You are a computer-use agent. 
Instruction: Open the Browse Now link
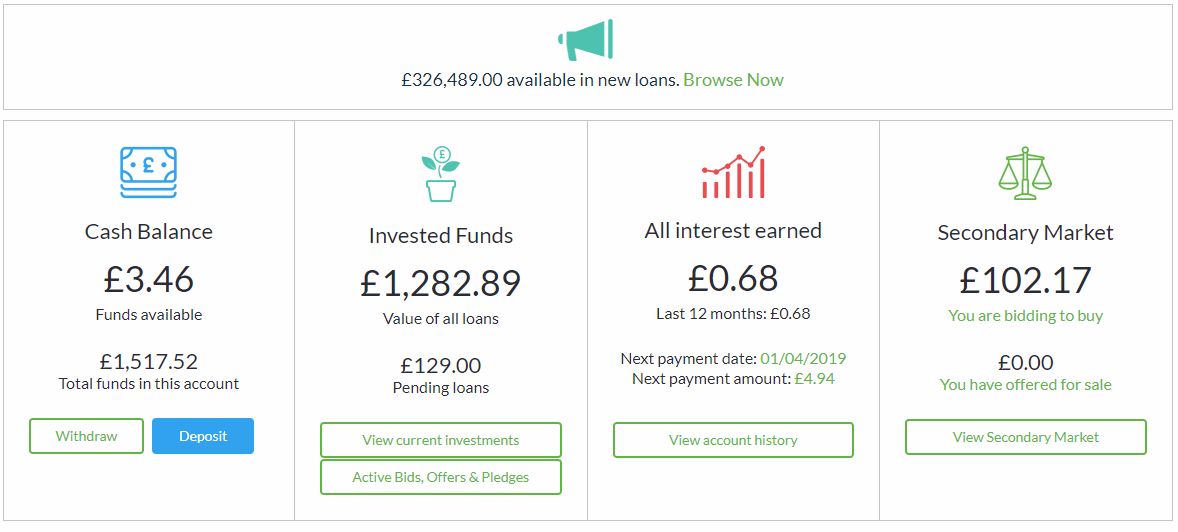click(x=733, y=80)
